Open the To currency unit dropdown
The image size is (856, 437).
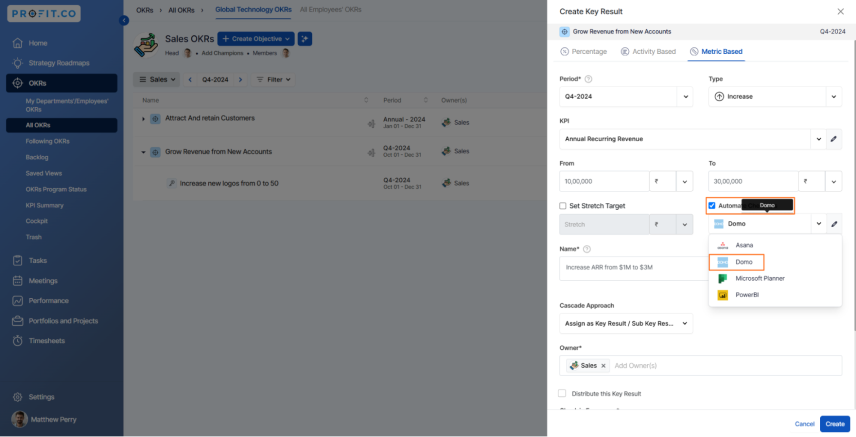pos(834,181)
